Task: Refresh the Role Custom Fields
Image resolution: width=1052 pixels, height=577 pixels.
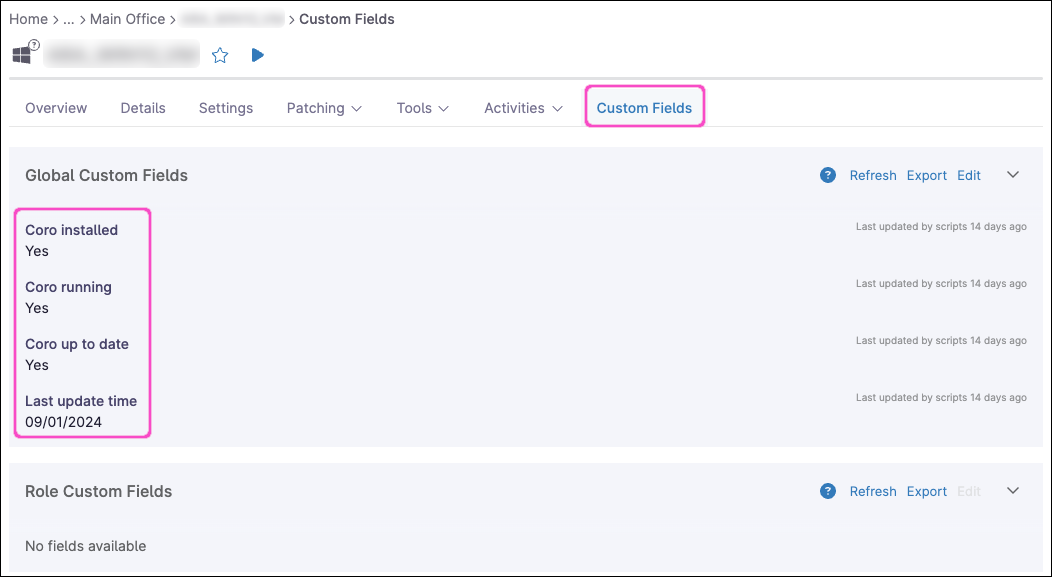Action: [873, 491]
